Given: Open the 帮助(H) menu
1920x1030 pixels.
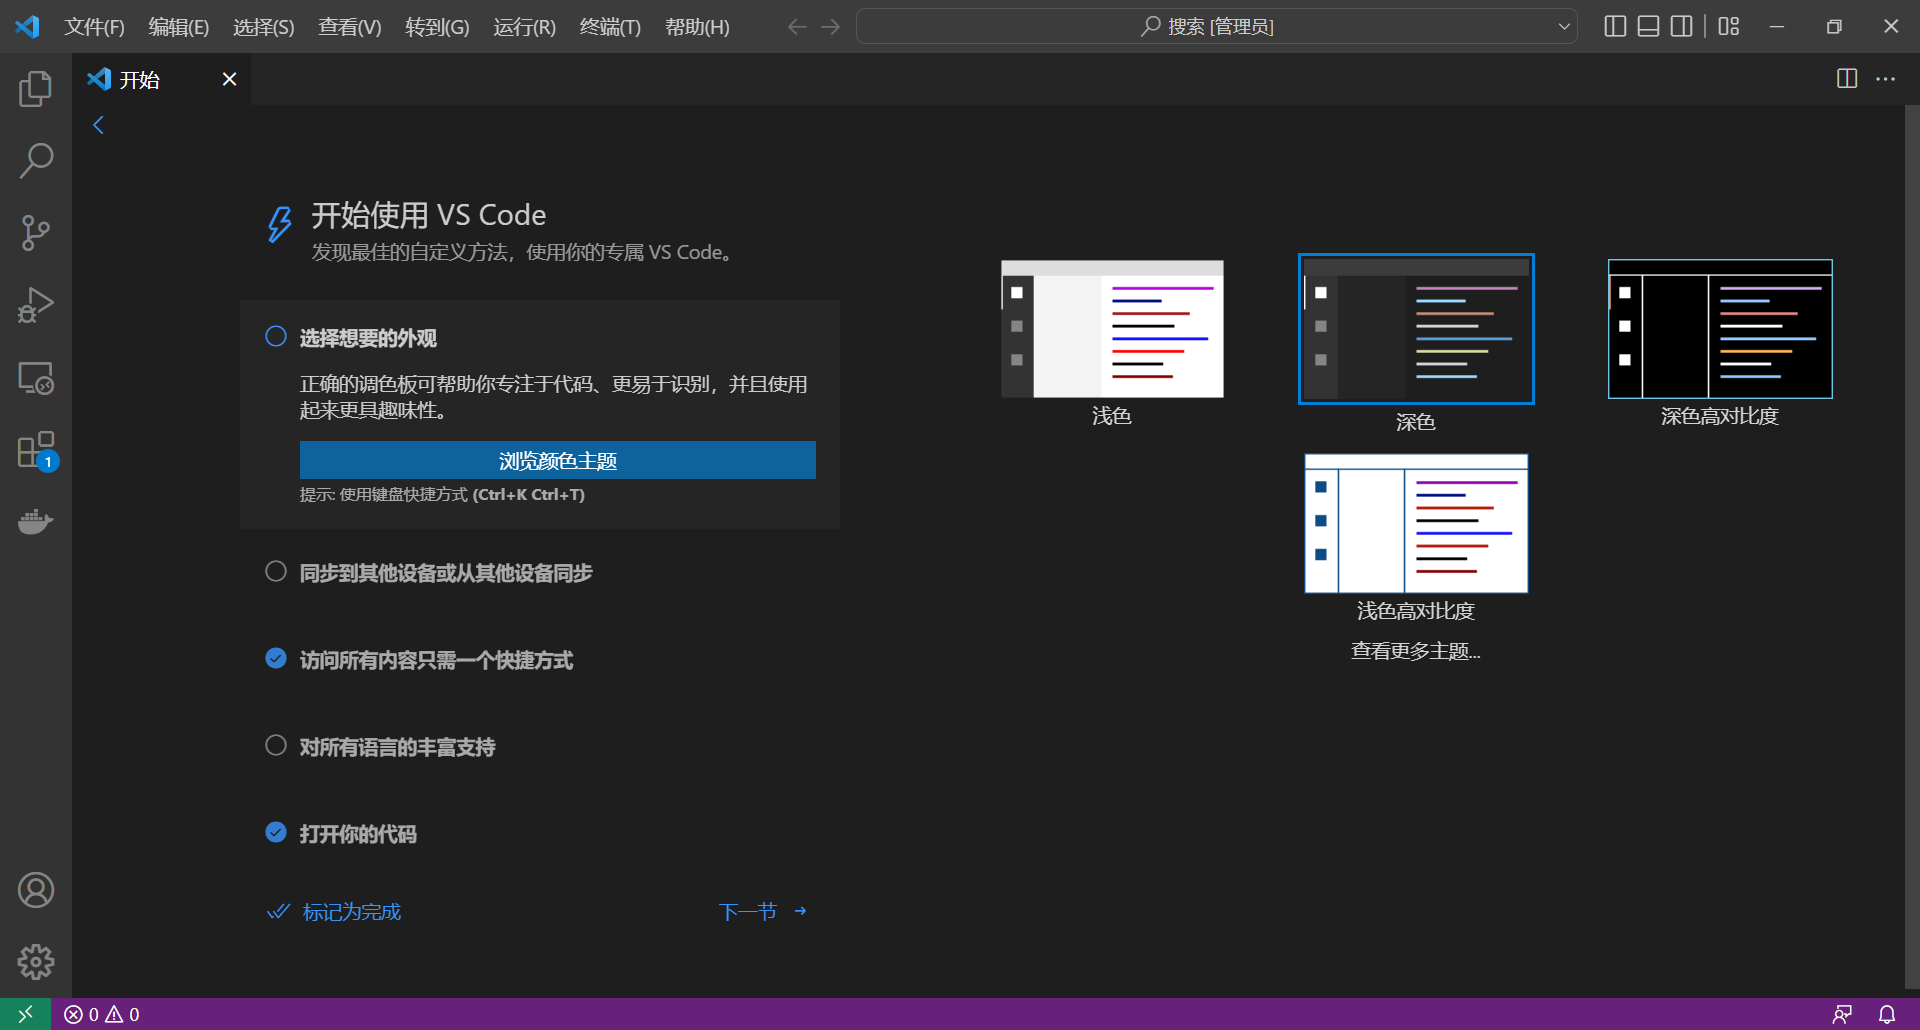Looking at the screenshot, I should [x=697, y=27].
